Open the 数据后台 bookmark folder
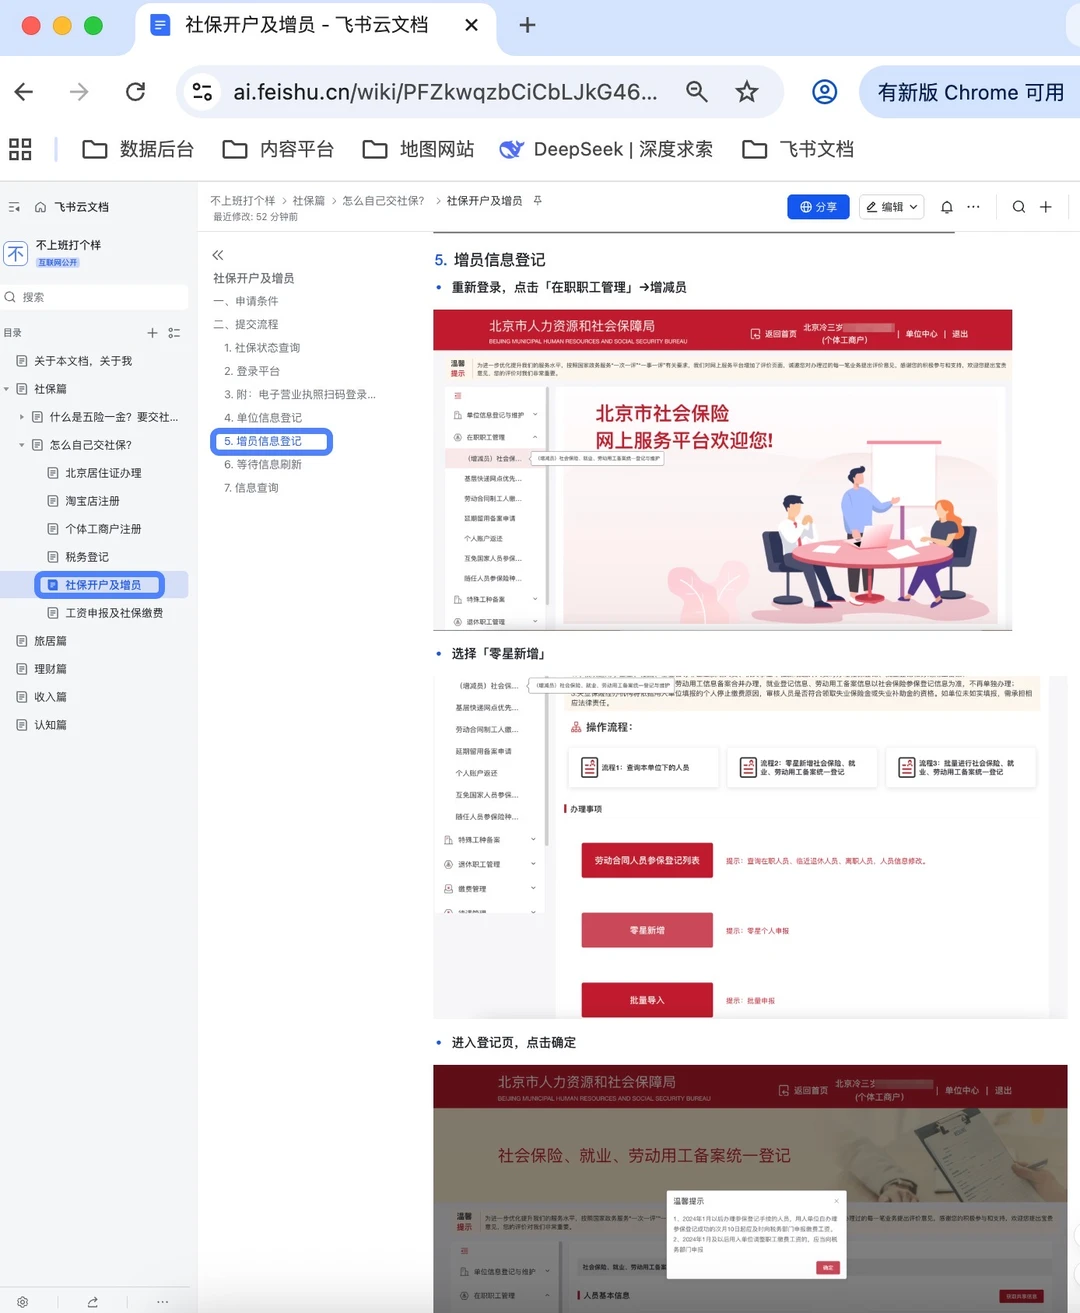The image size is (1080, 1313). point(138,149)
